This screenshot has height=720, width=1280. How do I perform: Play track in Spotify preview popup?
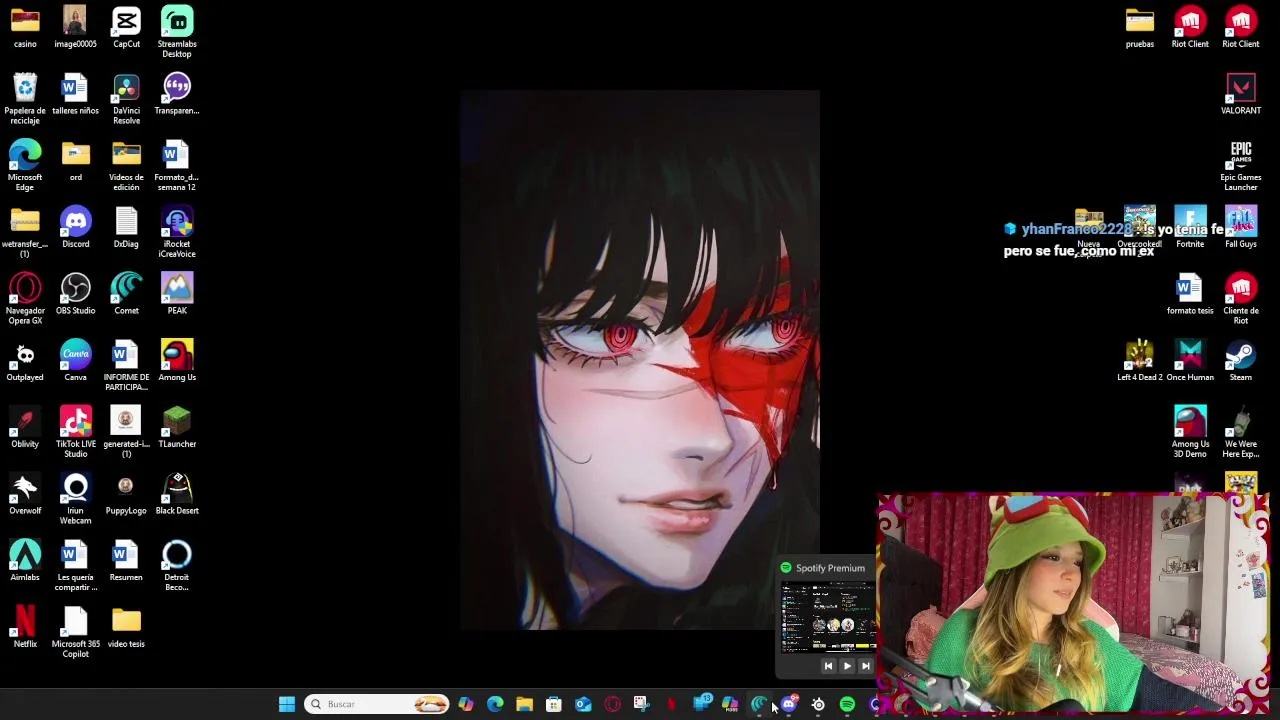pos(847,666)
